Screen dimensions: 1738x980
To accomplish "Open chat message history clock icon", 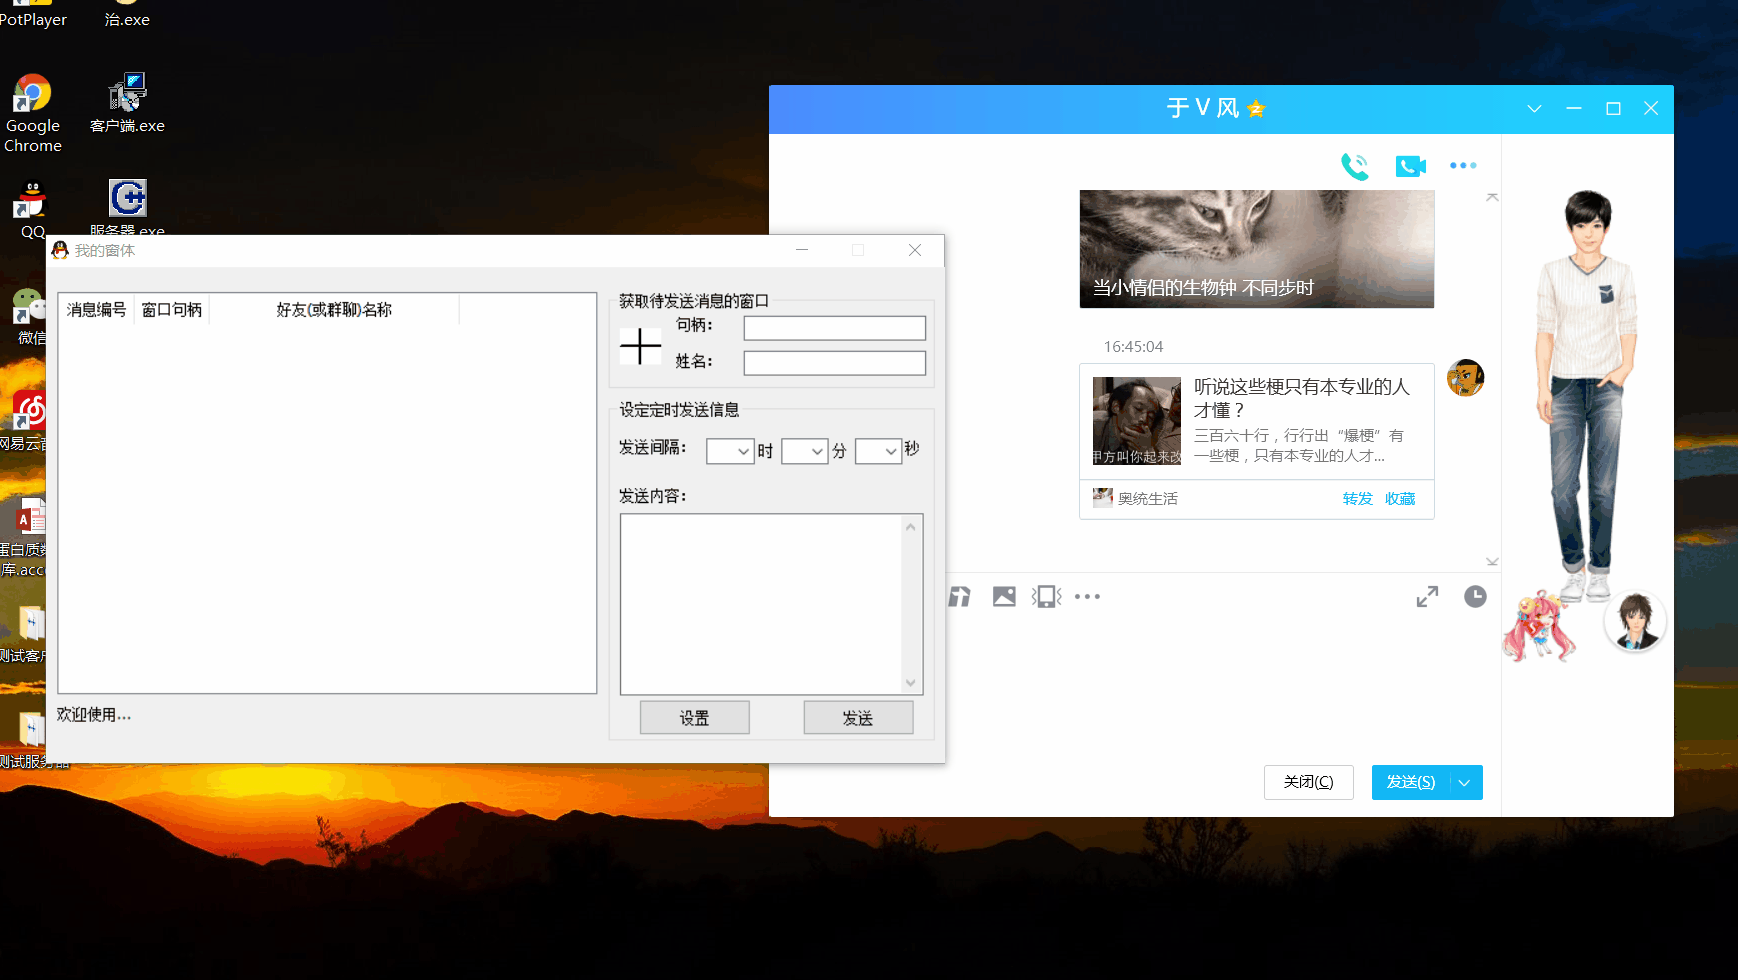I will (1476, 596).
